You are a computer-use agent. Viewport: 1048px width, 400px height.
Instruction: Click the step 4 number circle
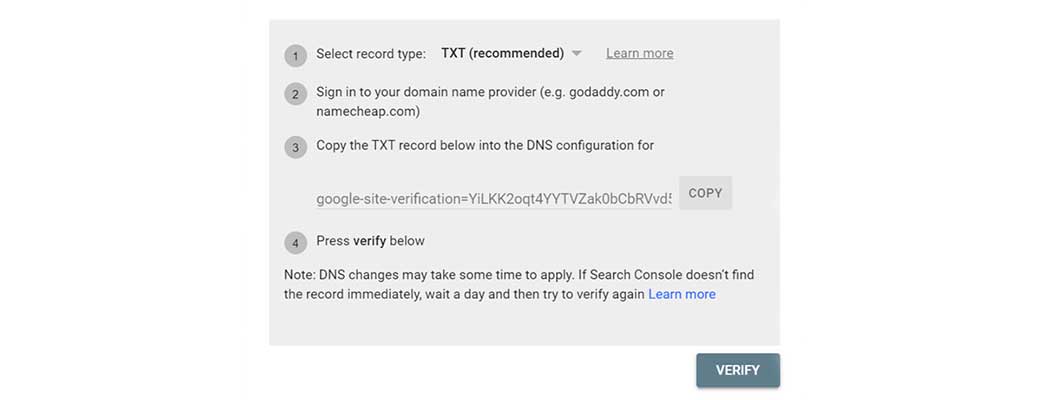click(x=295, y=243)
